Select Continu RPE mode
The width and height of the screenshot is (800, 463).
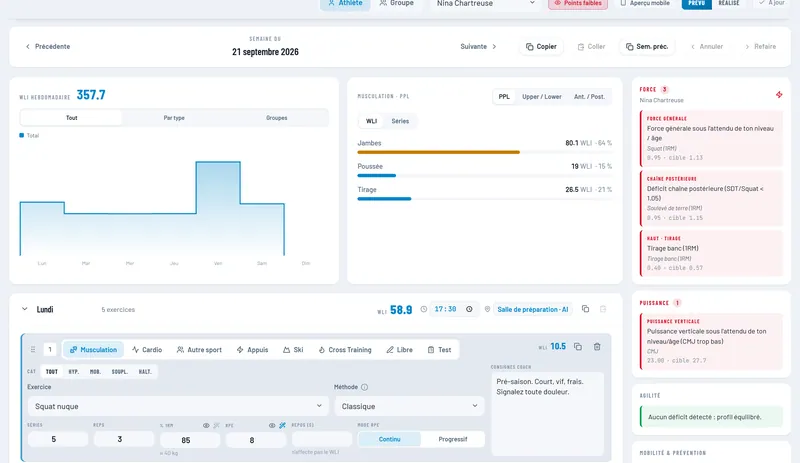click(x=389, y=439)
